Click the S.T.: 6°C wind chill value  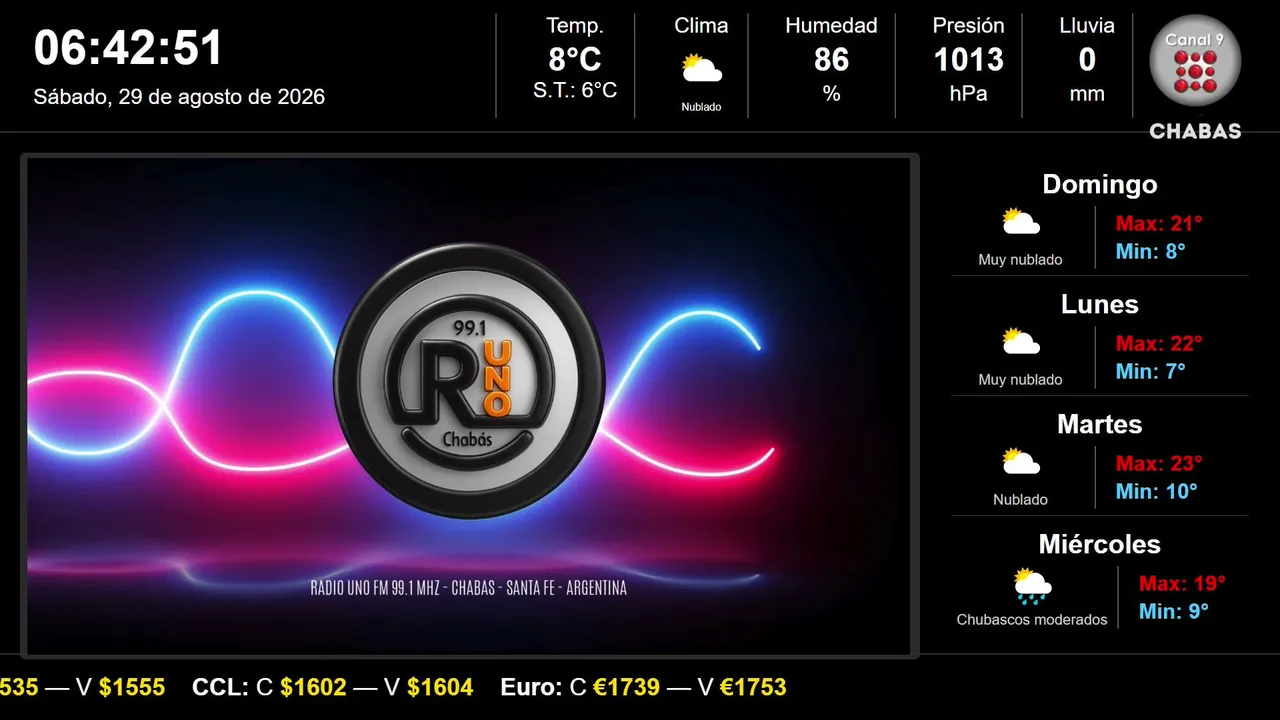coord(575,90)
